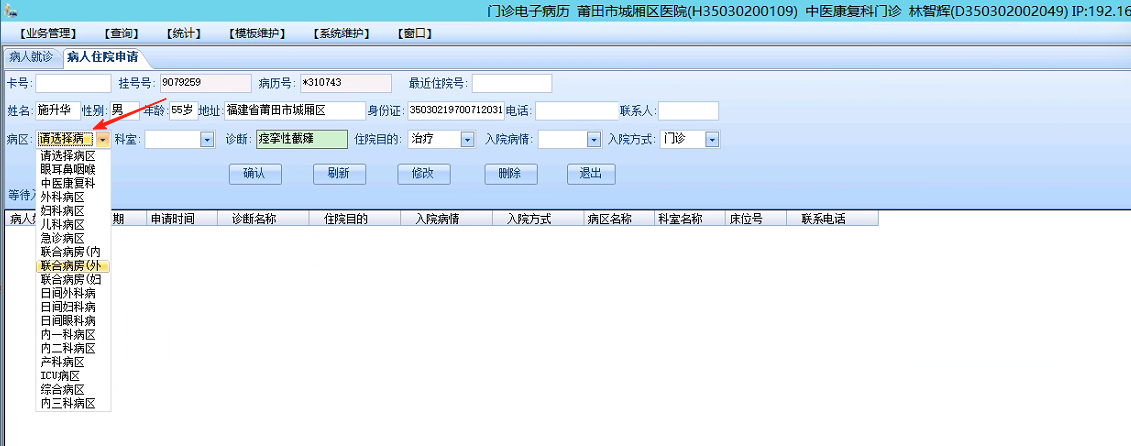Click the 诊断名称 column header
Screen dimensions: 1131x446
[263, 219]
